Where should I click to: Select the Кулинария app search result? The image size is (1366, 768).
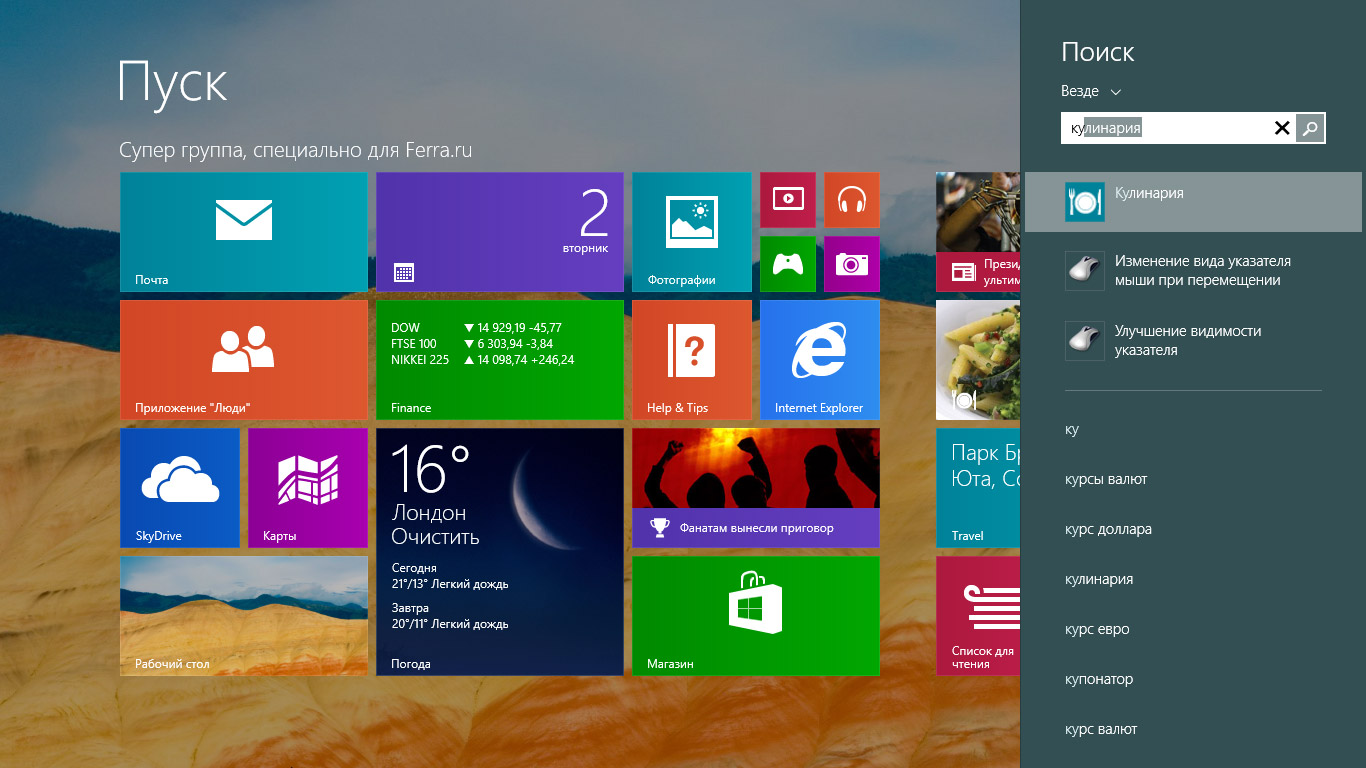click(1192, 202)
